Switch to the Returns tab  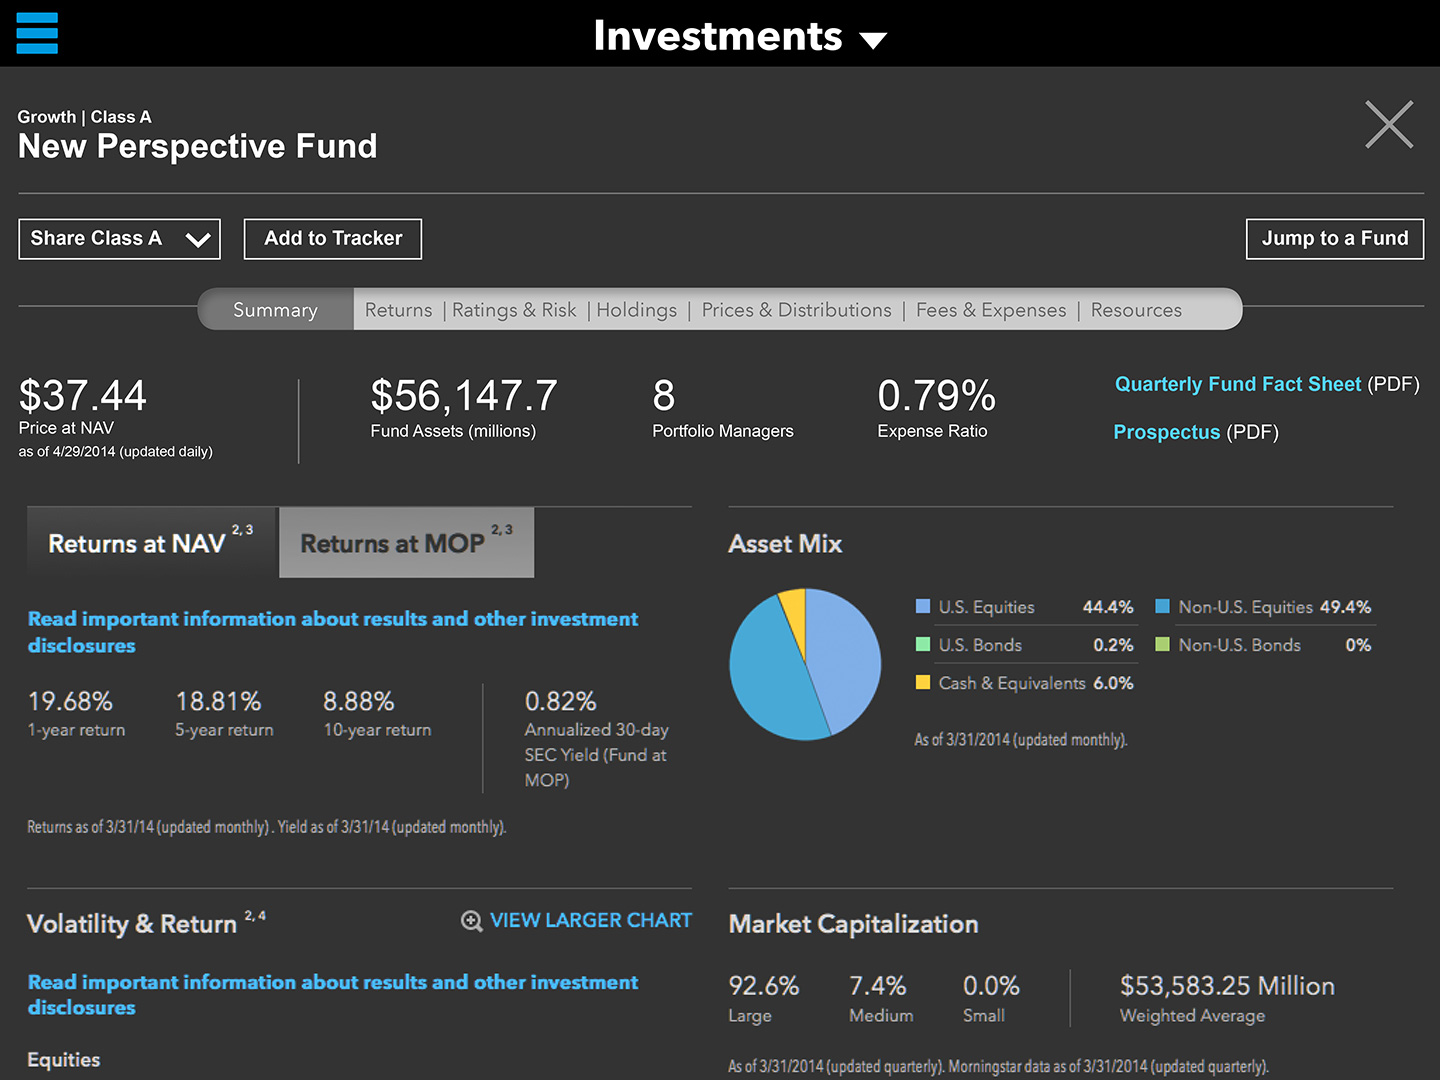[x=398, y=310]
